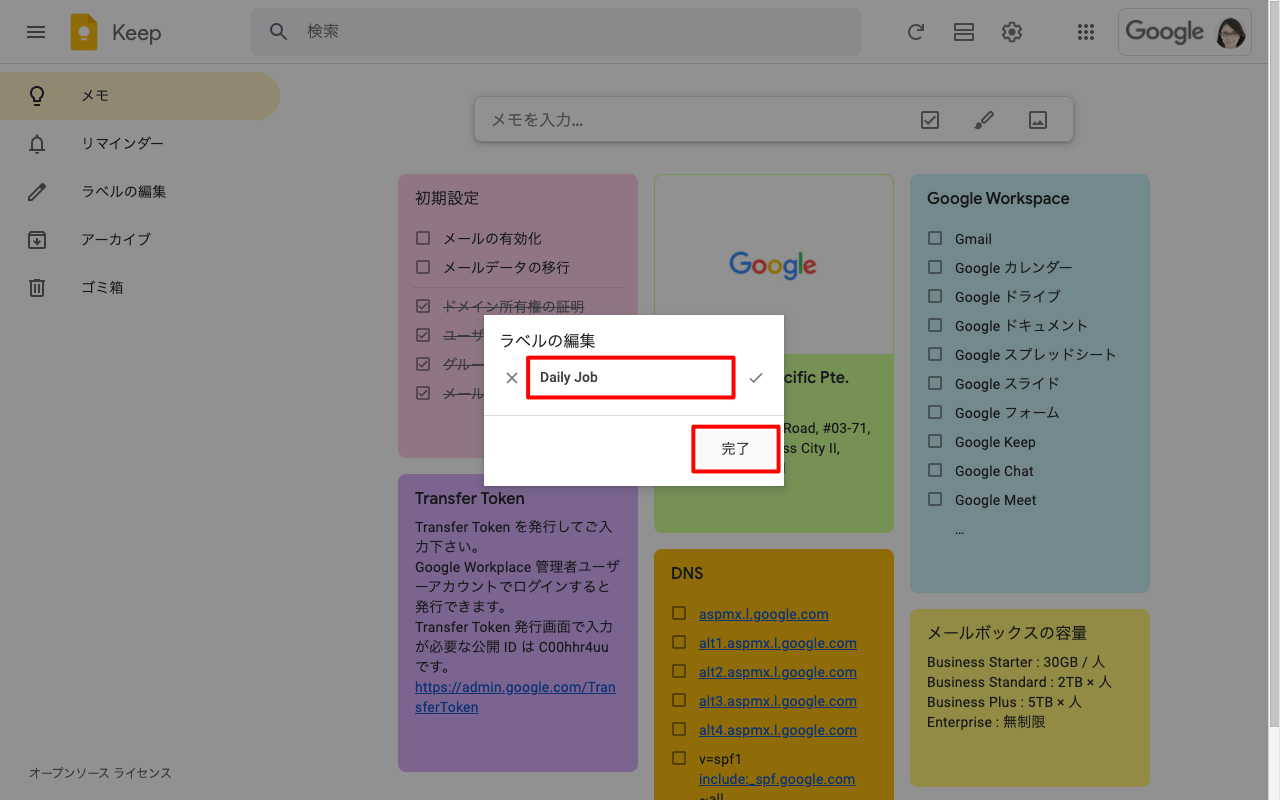This screenshot has height=800, width=1280.
Task: Open the alt4.aspmx.l.google.com link
Action: coord(778,730)
